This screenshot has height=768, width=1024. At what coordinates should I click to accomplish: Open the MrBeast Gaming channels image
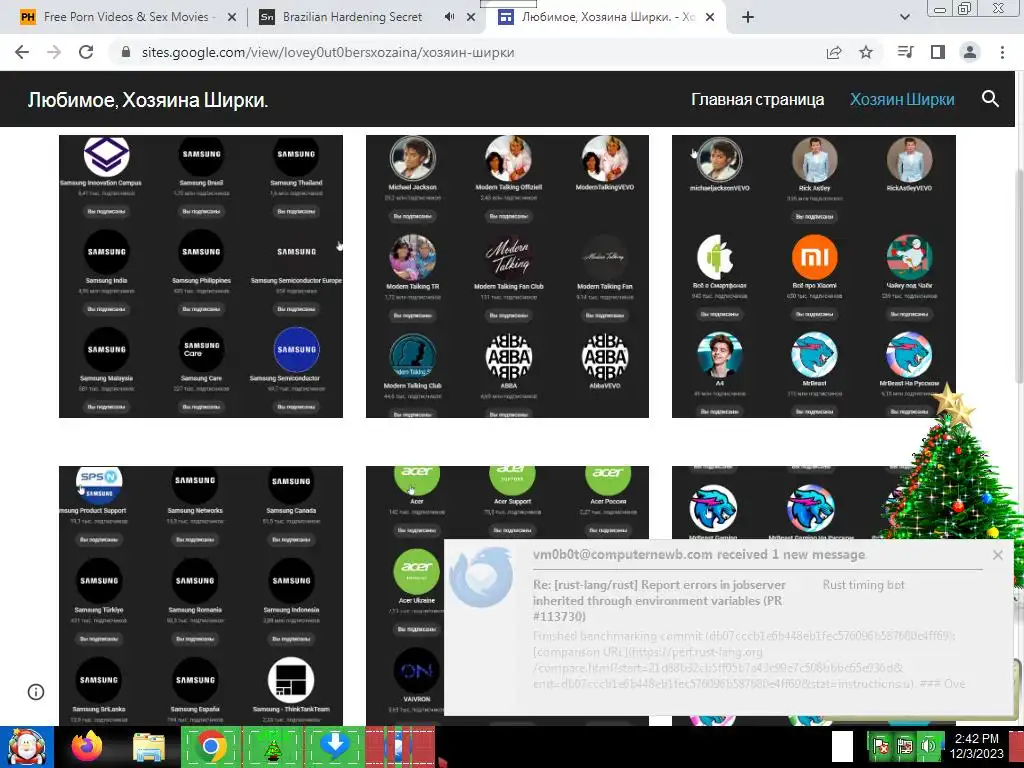click(784, 502)
